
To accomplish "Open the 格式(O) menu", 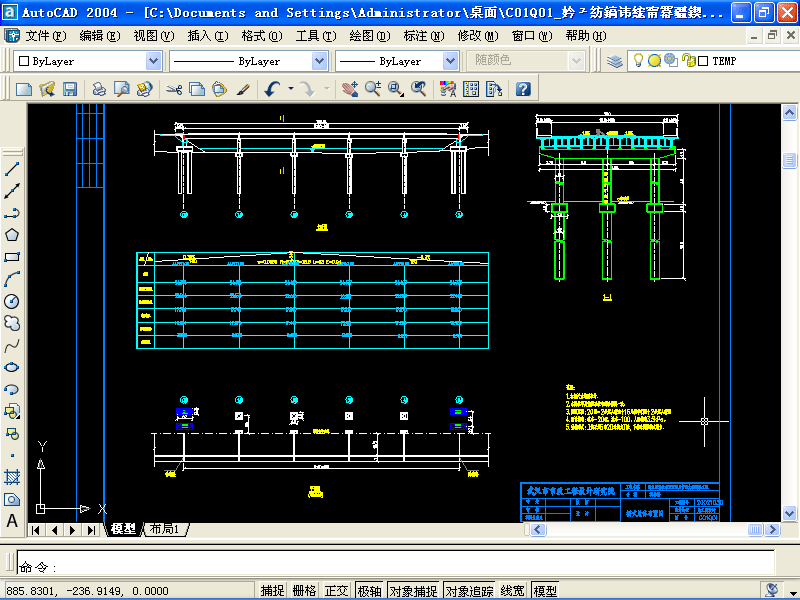I will click(x=262, y=36).
